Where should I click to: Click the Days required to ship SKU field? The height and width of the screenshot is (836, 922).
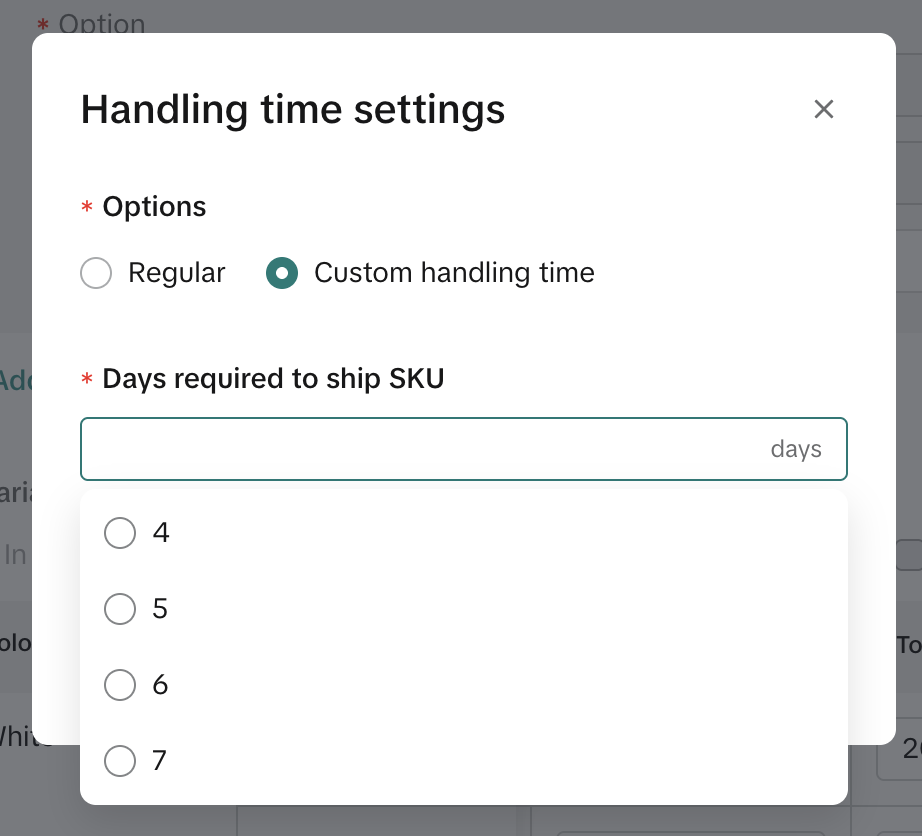click(420, 449)
